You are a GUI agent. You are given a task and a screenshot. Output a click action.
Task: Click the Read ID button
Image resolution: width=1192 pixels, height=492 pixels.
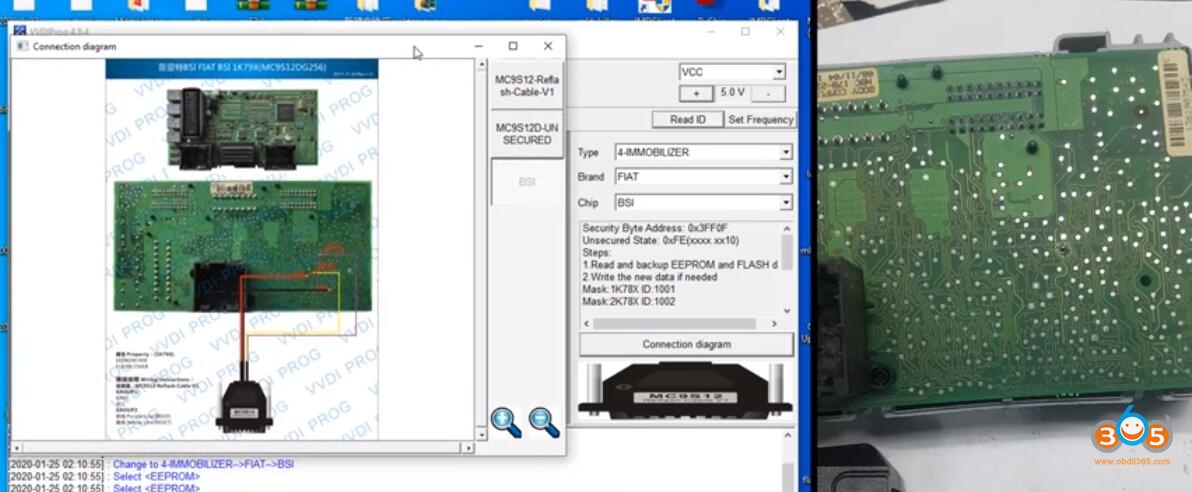point(687,119)
